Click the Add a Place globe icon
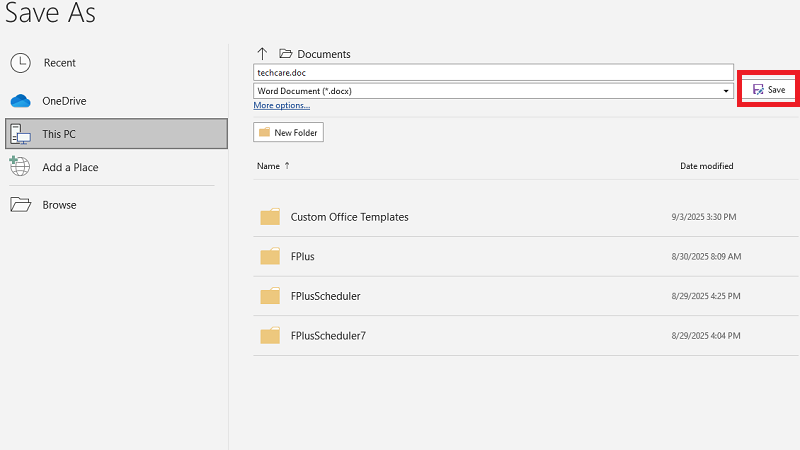The height and width of the screenshot is (450, 800). [x=20, y=167]
